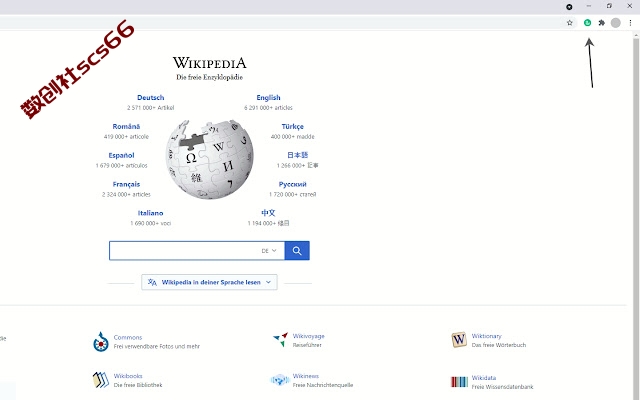
Task: Click 'Frei verwendbare Fotos und mehr' text
Action: click(157, 347)
